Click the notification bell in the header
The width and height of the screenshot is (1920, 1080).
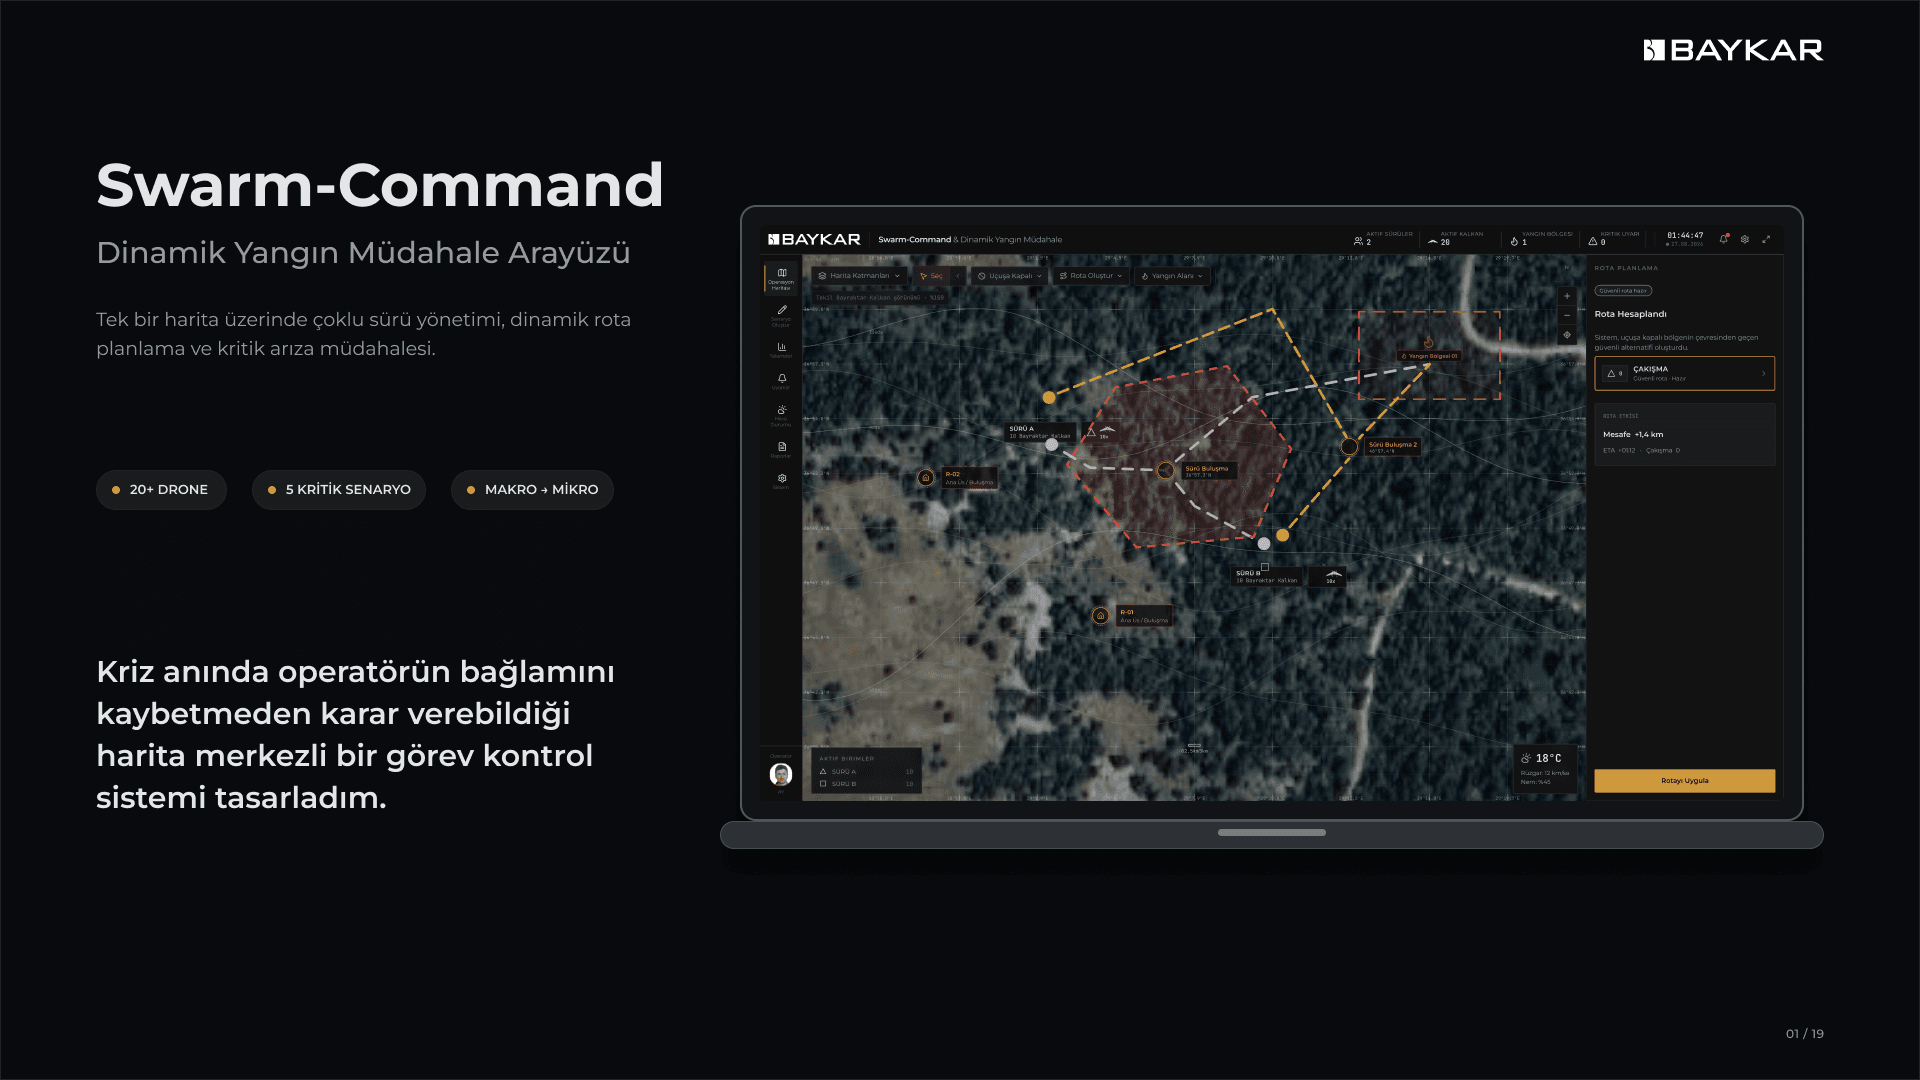pos(1724,239)
